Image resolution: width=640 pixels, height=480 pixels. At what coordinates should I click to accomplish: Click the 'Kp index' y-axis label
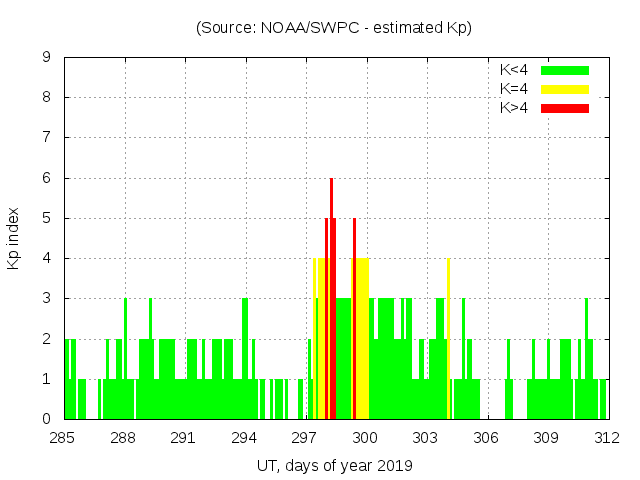coord(14,238)
